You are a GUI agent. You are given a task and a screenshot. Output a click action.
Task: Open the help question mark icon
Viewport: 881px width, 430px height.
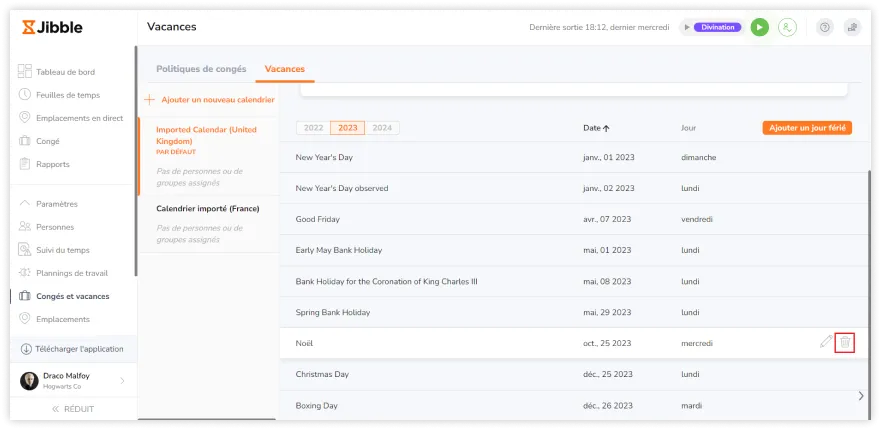click(824, 27)
